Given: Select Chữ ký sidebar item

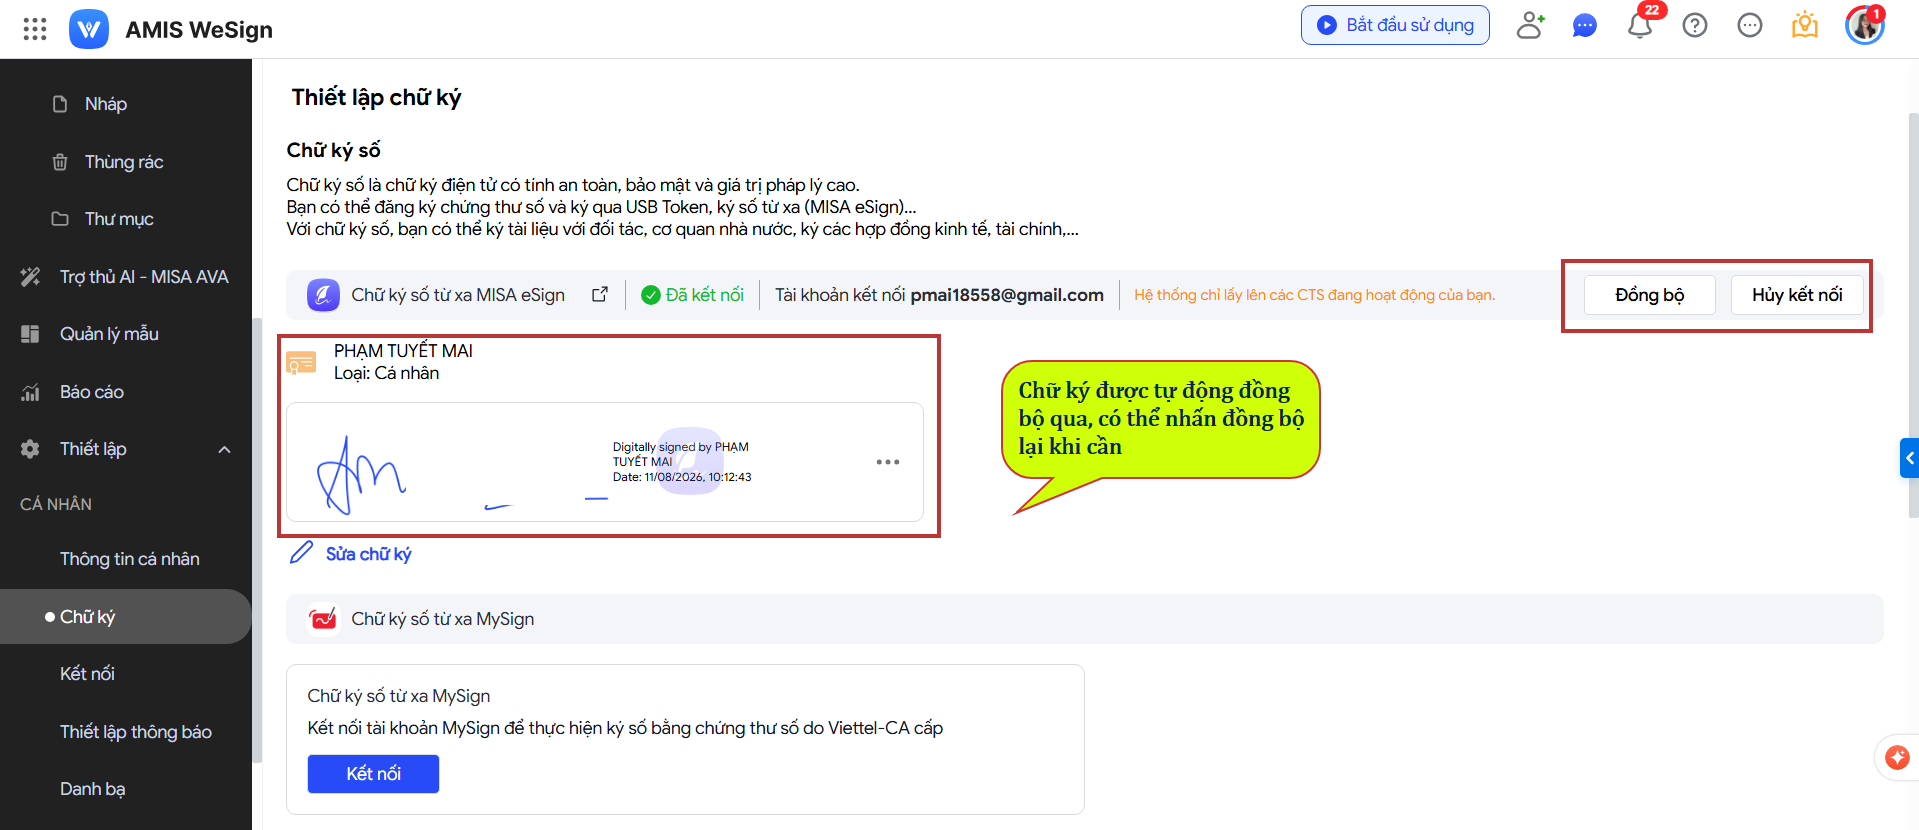Looking at the screenshot, I should (x=126, y=617).
